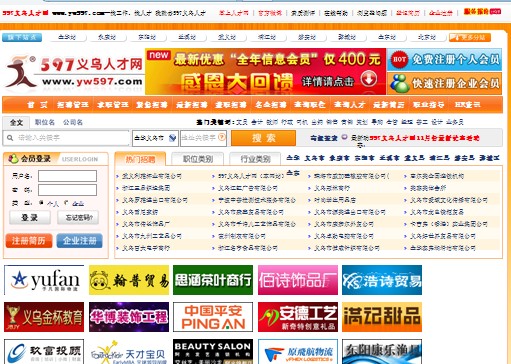511x364 pixels.
Task: Click the purple icon beside 高级搜索
Action: [x=344, y=137]
